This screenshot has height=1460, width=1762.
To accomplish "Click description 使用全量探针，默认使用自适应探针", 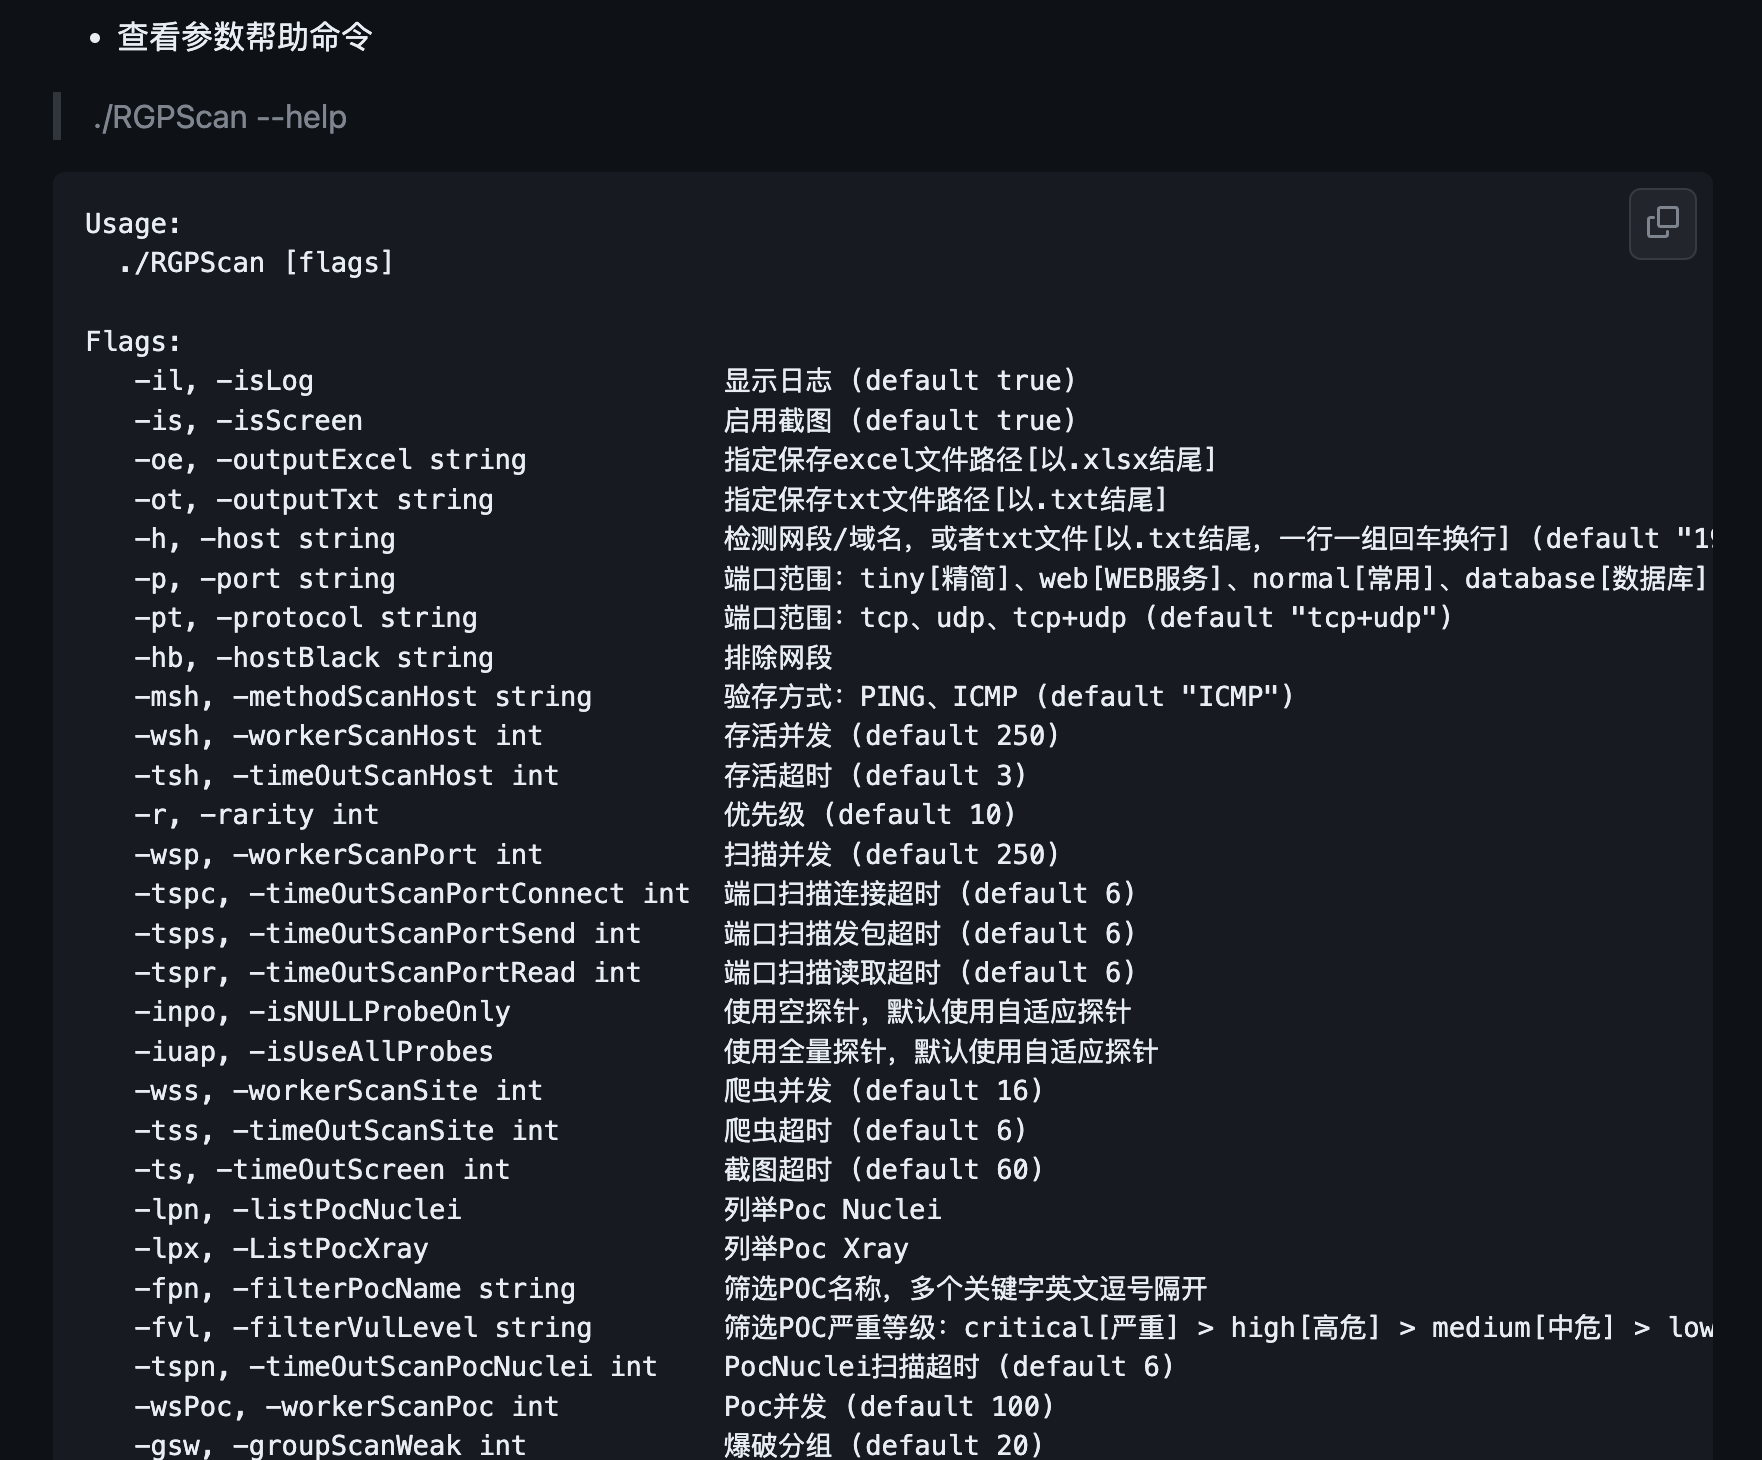I will [941, 1052].
